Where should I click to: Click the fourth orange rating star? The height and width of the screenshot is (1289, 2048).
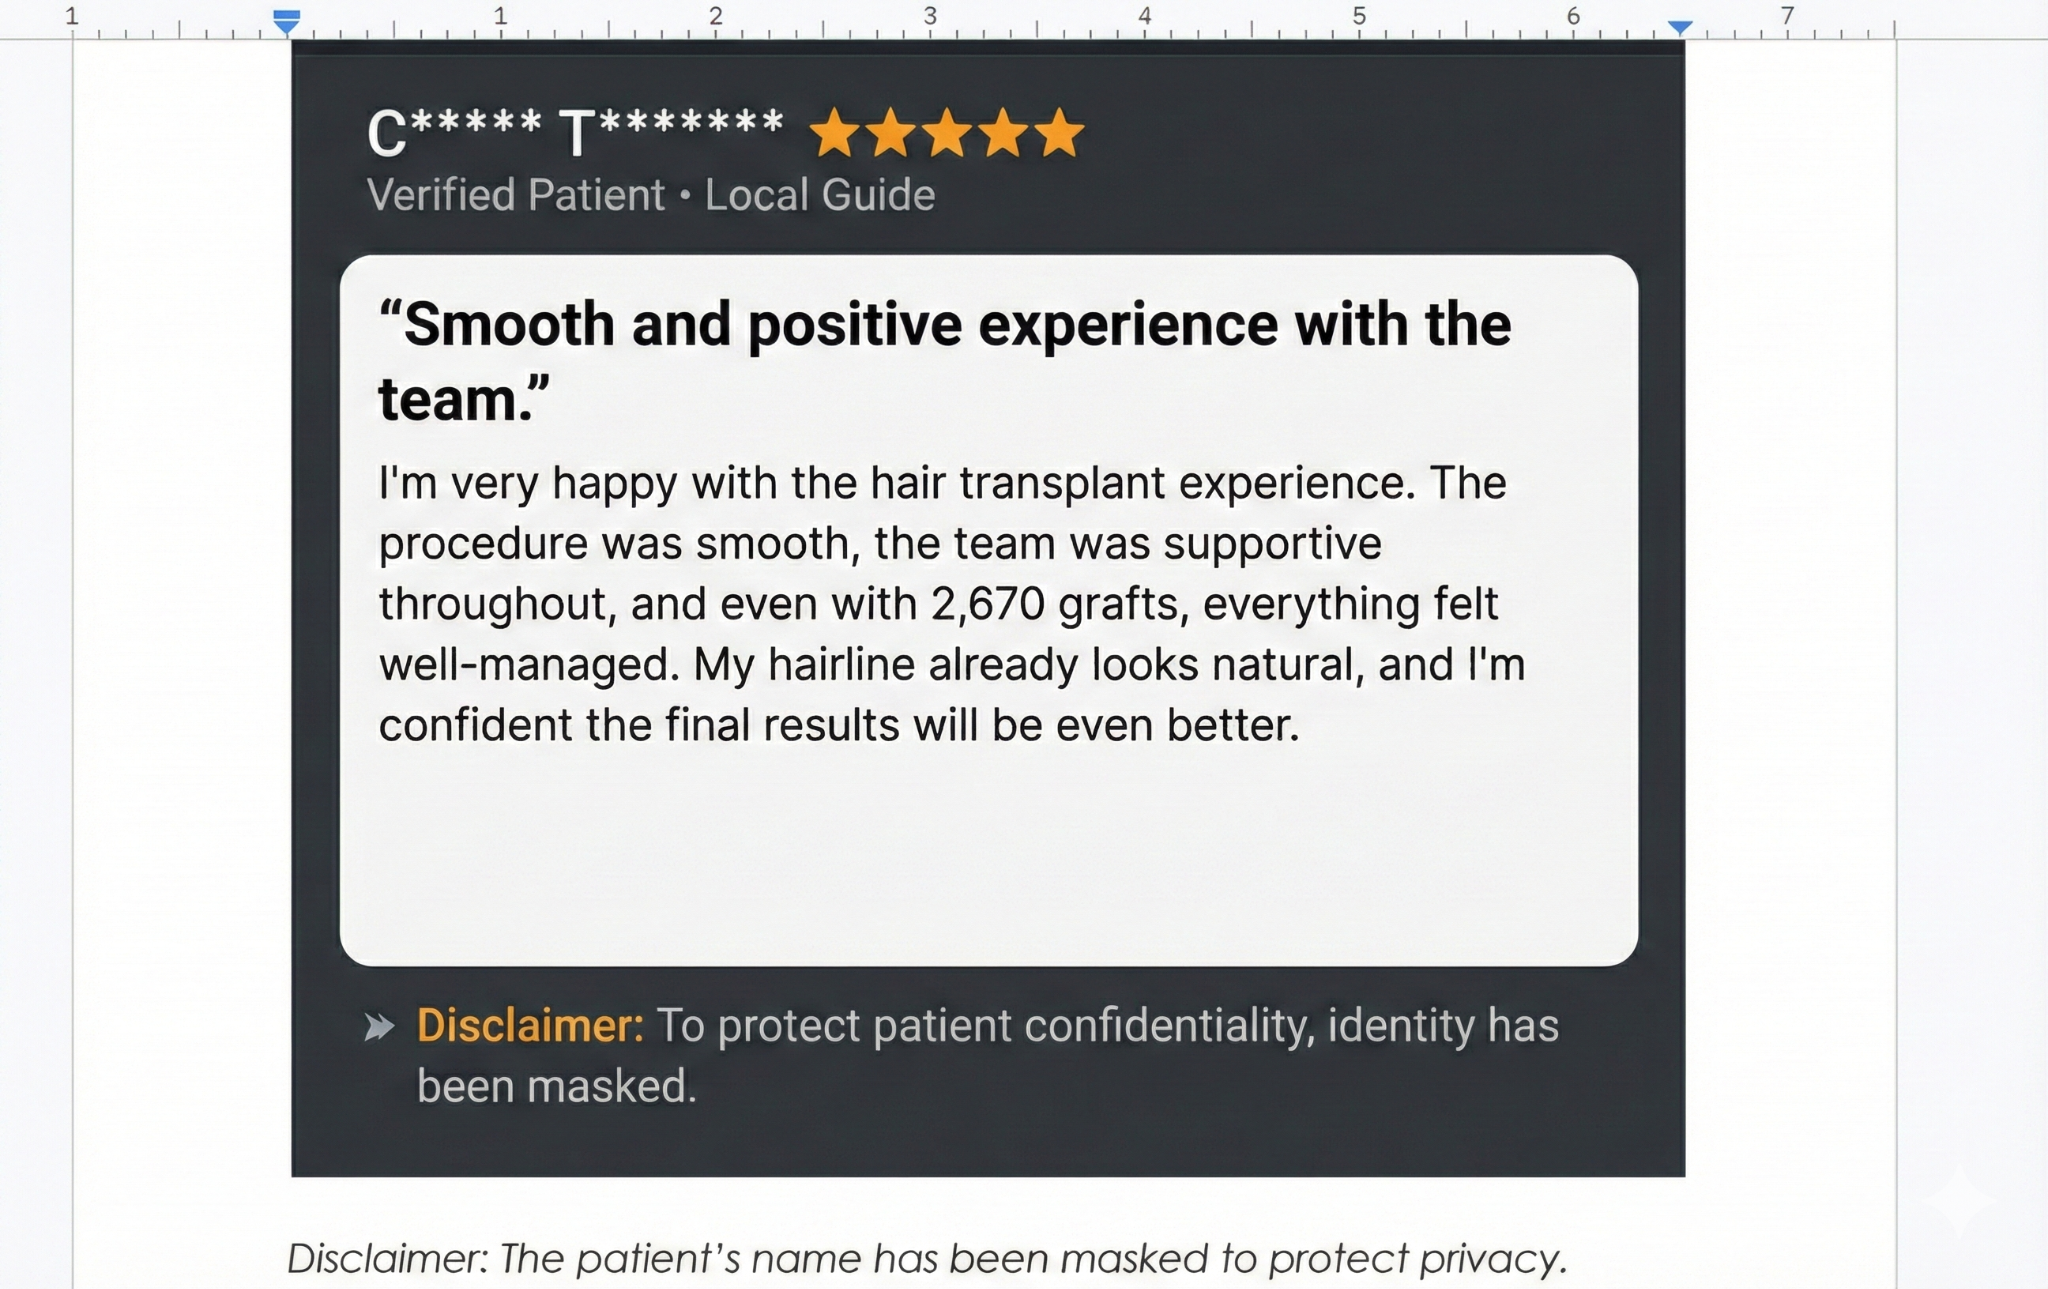point(1003,134)
